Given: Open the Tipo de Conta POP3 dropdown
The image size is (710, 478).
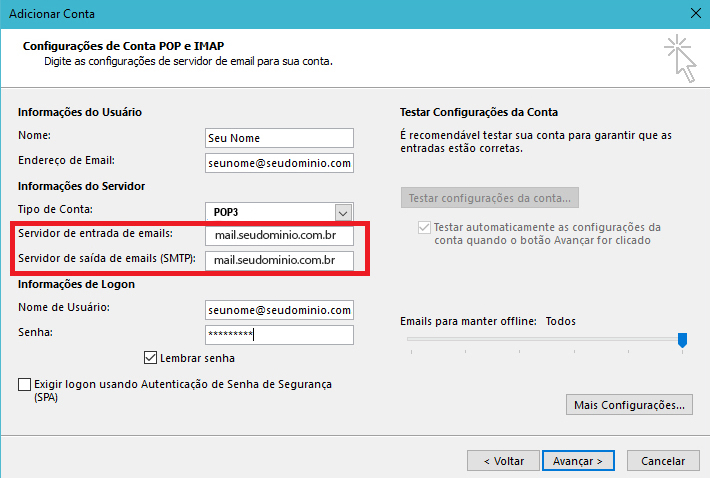Looking at the screenshot, I should pos(344,212).
